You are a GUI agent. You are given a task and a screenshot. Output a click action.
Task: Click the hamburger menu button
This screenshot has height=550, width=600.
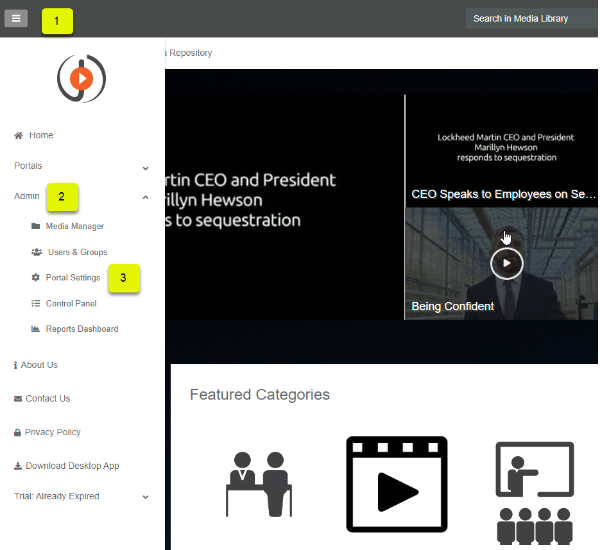tap(16, 19)
